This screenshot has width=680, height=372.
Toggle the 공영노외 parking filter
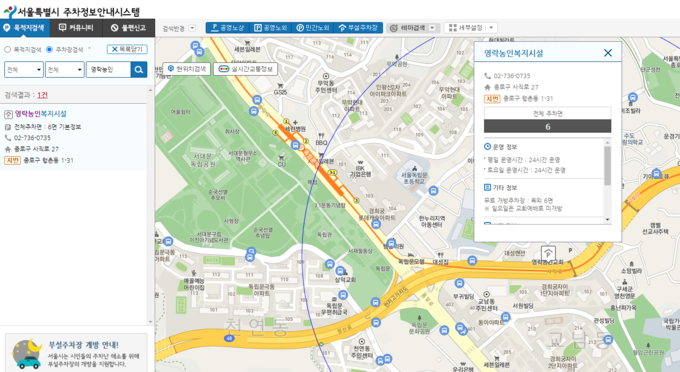click(x=271, y=28)
